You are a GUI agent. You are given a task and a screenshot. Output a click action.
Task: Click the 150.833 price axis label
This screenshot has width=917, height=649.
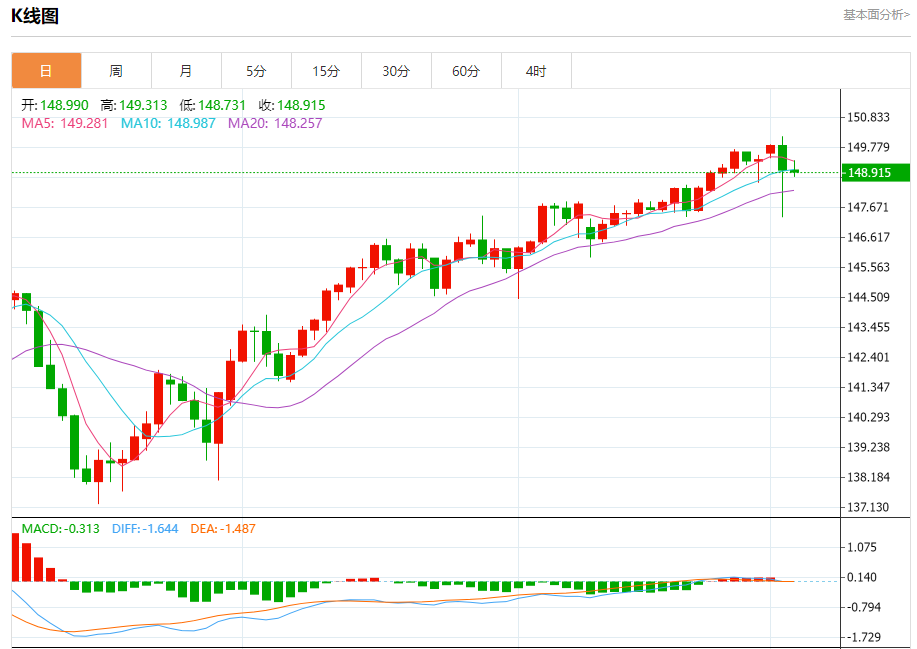tap(868, 117)
